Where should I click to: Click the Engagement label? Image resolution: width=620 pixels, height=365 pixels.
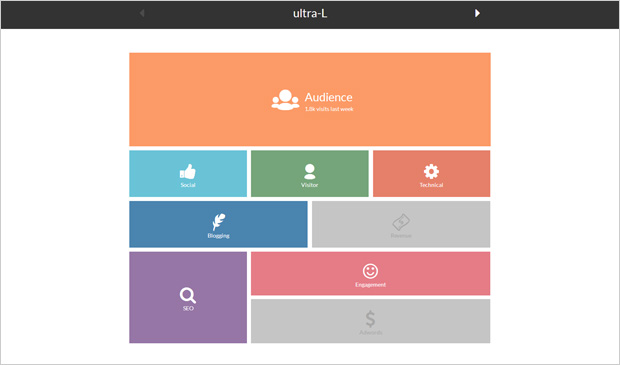[370, 285]
